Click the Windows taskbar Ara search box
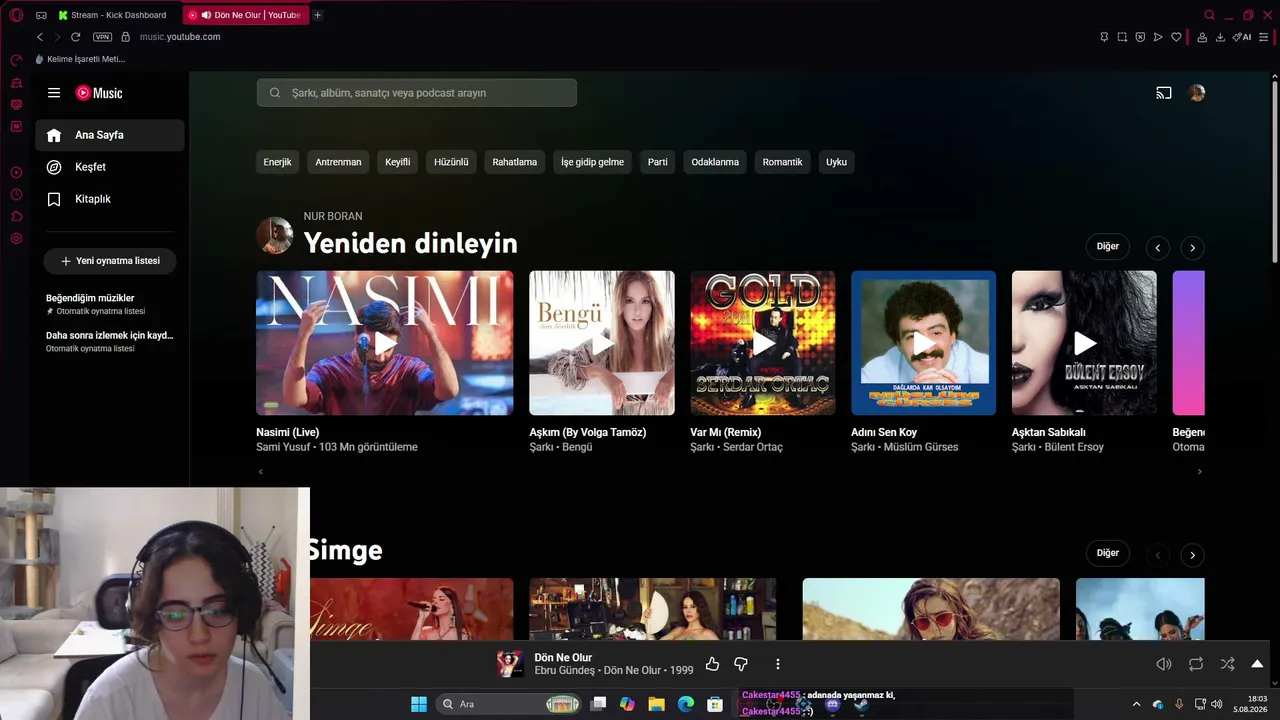 click(x=510, y=704)
